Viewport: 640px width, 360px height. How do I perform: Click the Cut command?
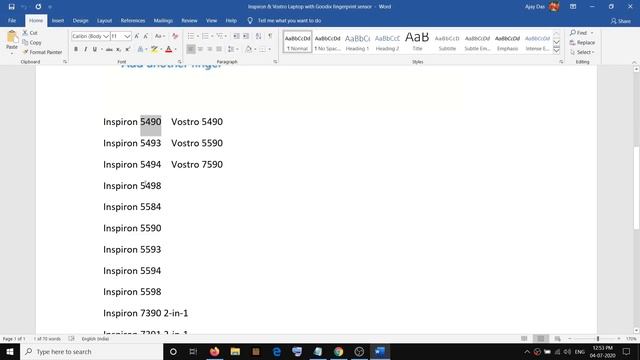[x=30, y=33]
